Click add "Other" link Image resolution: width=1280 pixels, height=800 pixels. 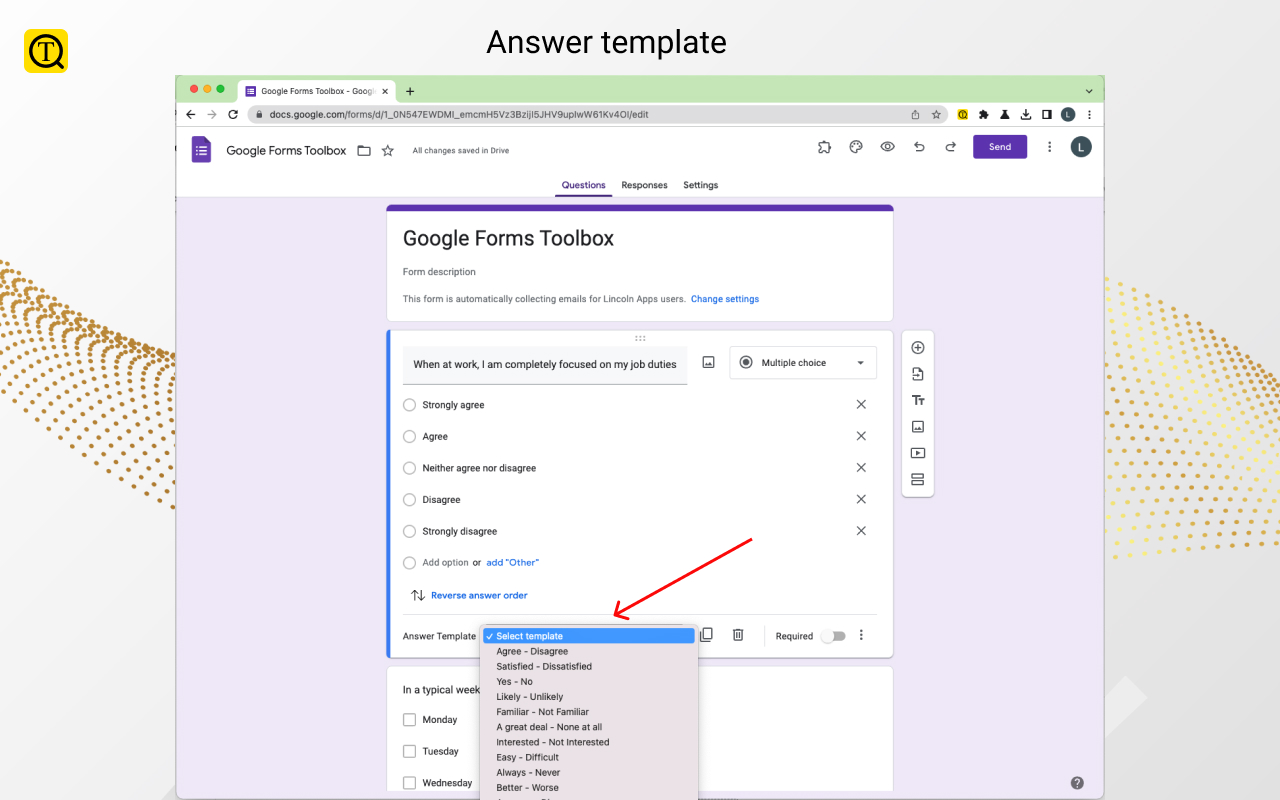pyautogui.click(x=512, y=562)
